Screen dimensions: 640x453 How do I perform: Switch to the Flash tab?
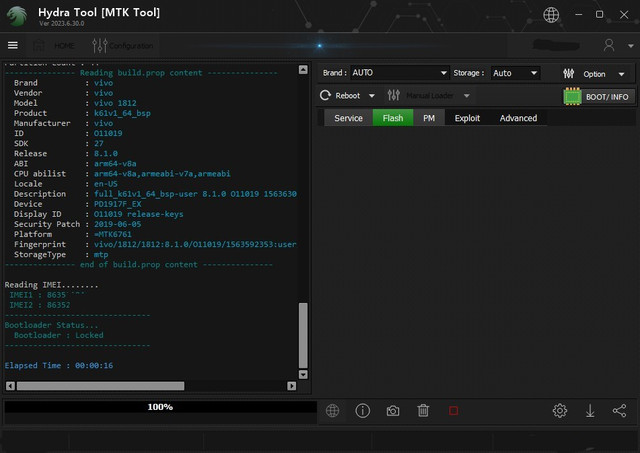click(393, 118)
